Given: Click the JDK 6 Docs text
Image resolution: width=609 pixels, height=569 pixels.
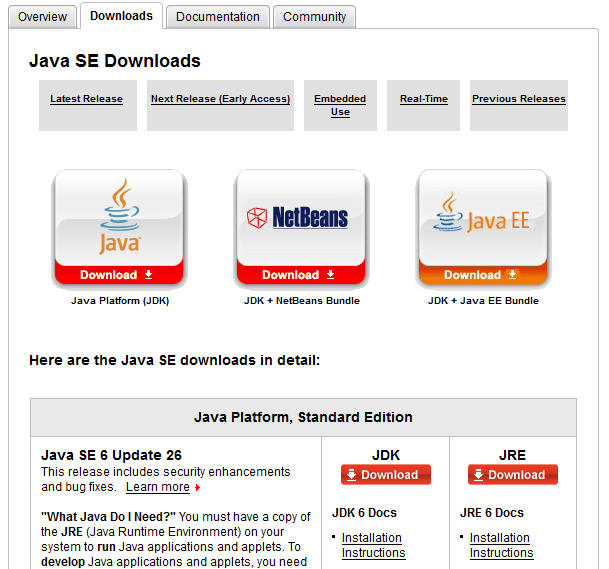Looking at the screenshot, I should [x=364, y=513].
